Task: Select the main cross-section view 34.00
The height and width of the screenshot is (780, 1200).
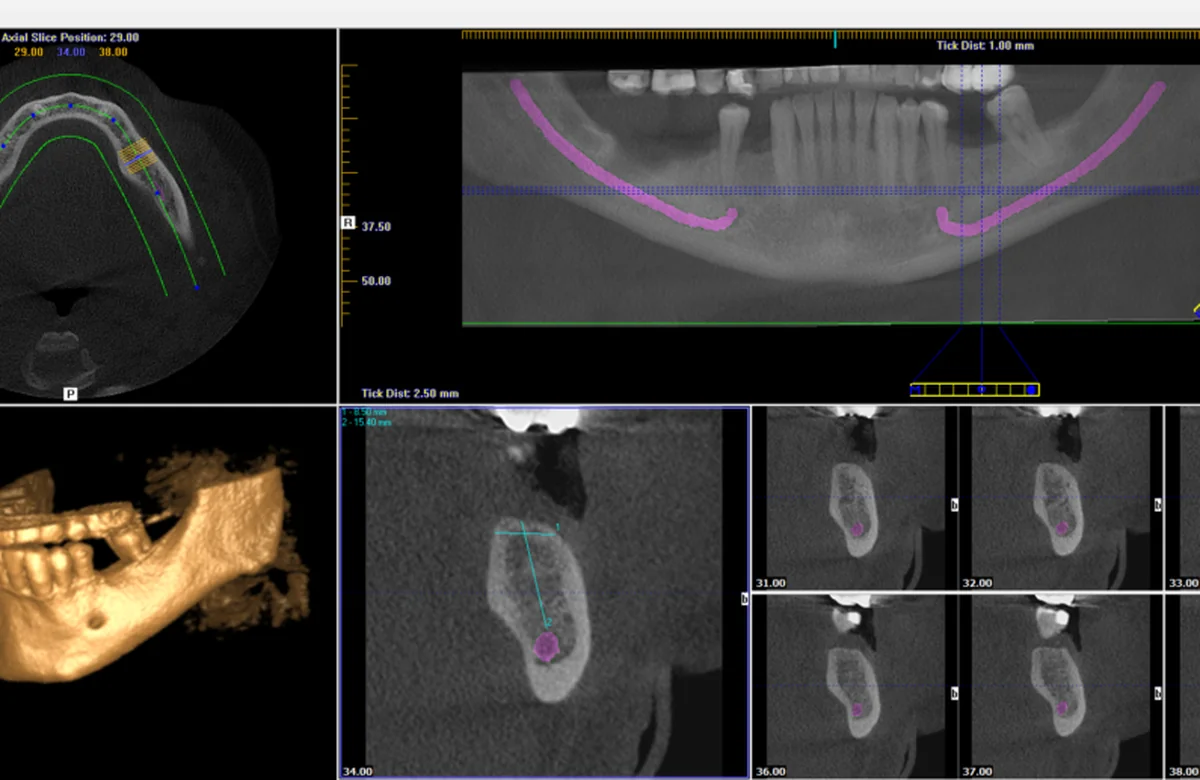Action: point(544,592)
